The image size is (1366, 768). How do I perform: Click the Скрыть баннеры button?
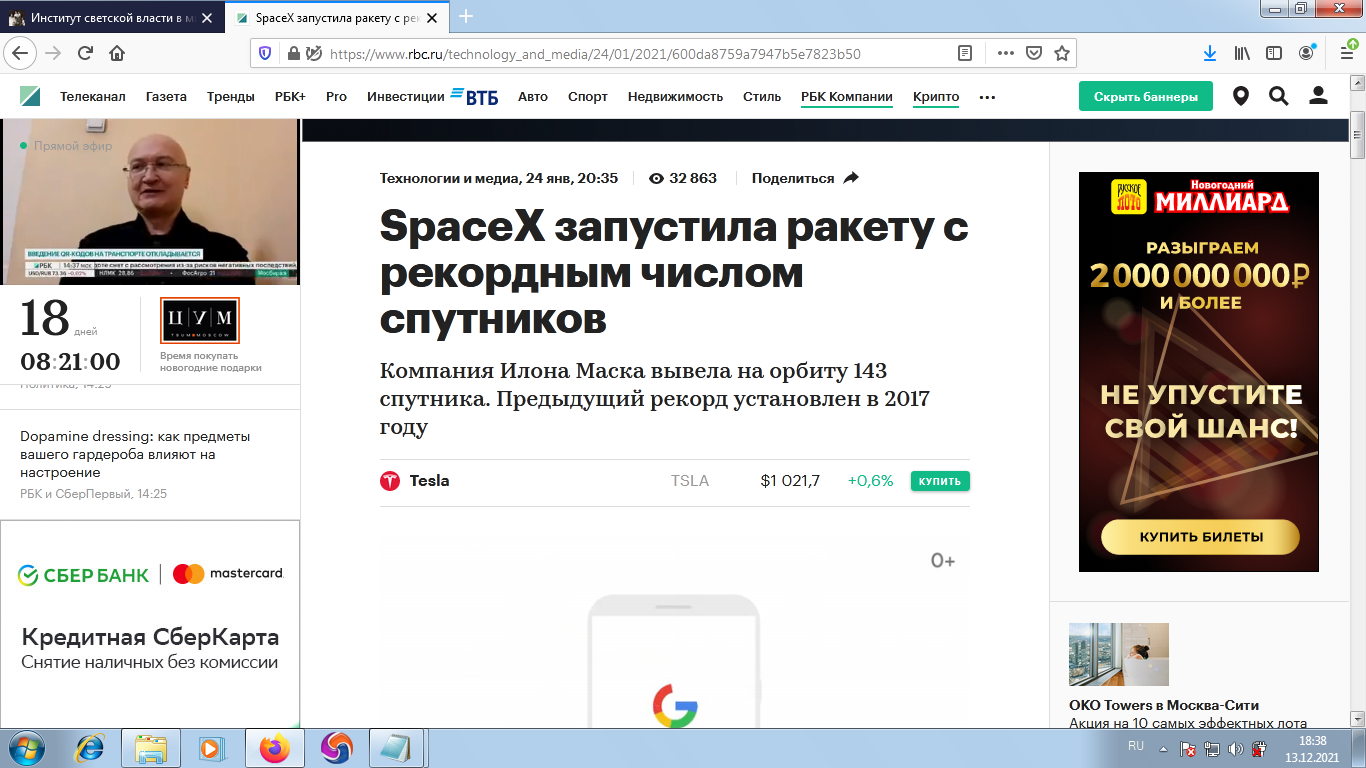click(x=1145, y=96)
